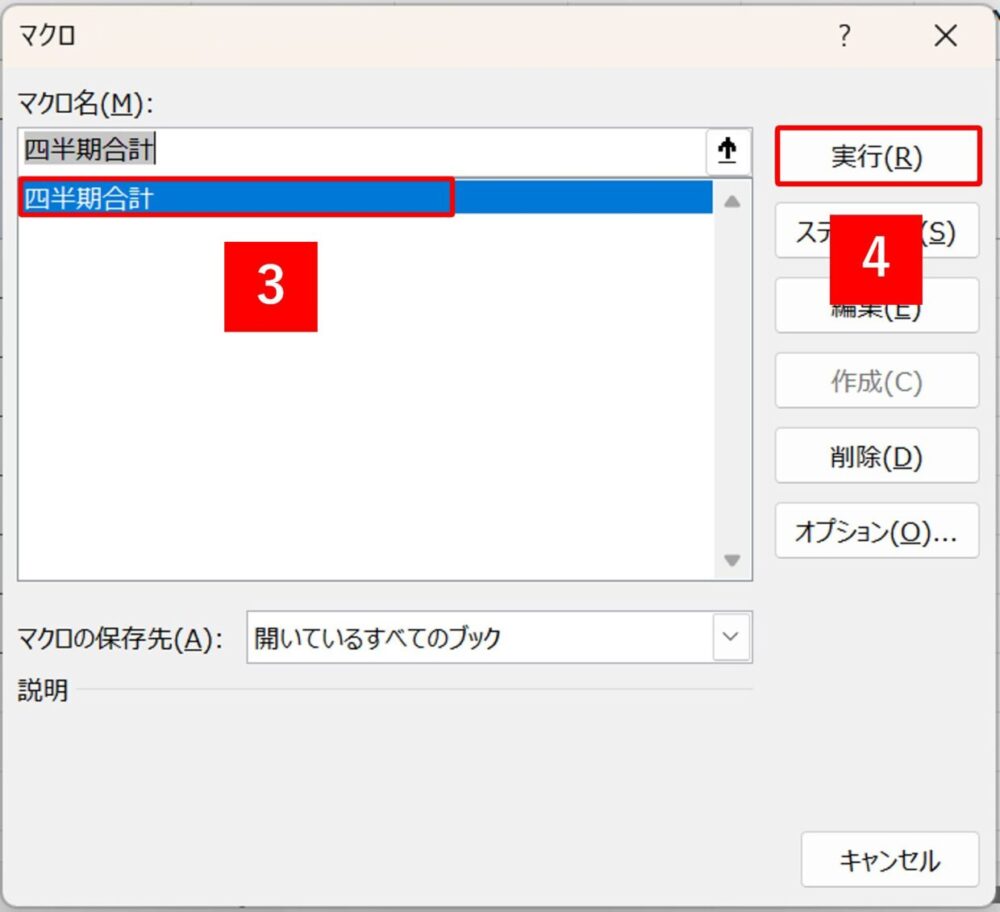
Task: Close the マクロ dialog with X
Action: coord(944,35)
